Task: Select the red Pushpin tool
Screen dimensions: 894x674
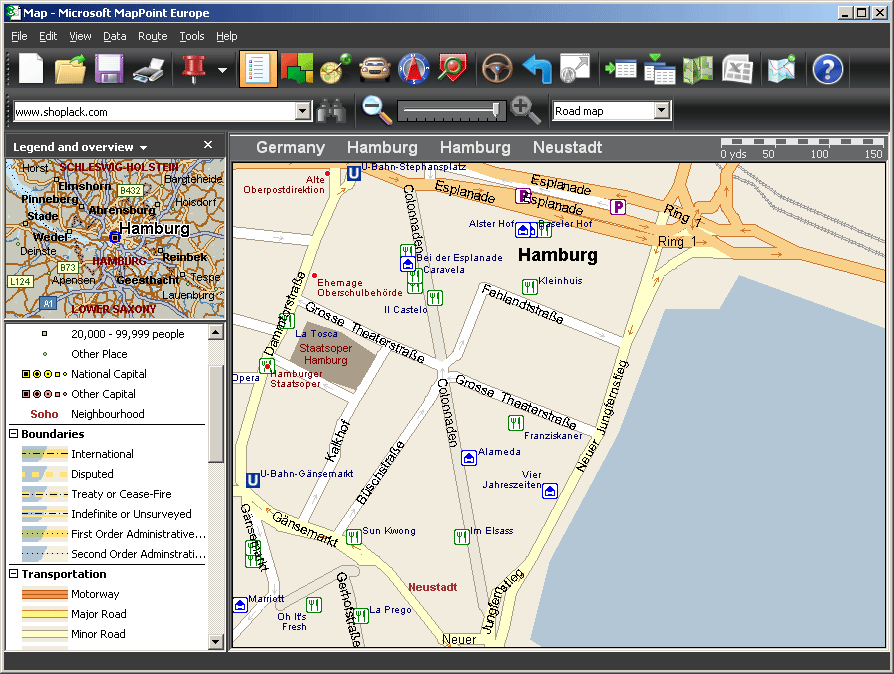Action: pos(194,69)
